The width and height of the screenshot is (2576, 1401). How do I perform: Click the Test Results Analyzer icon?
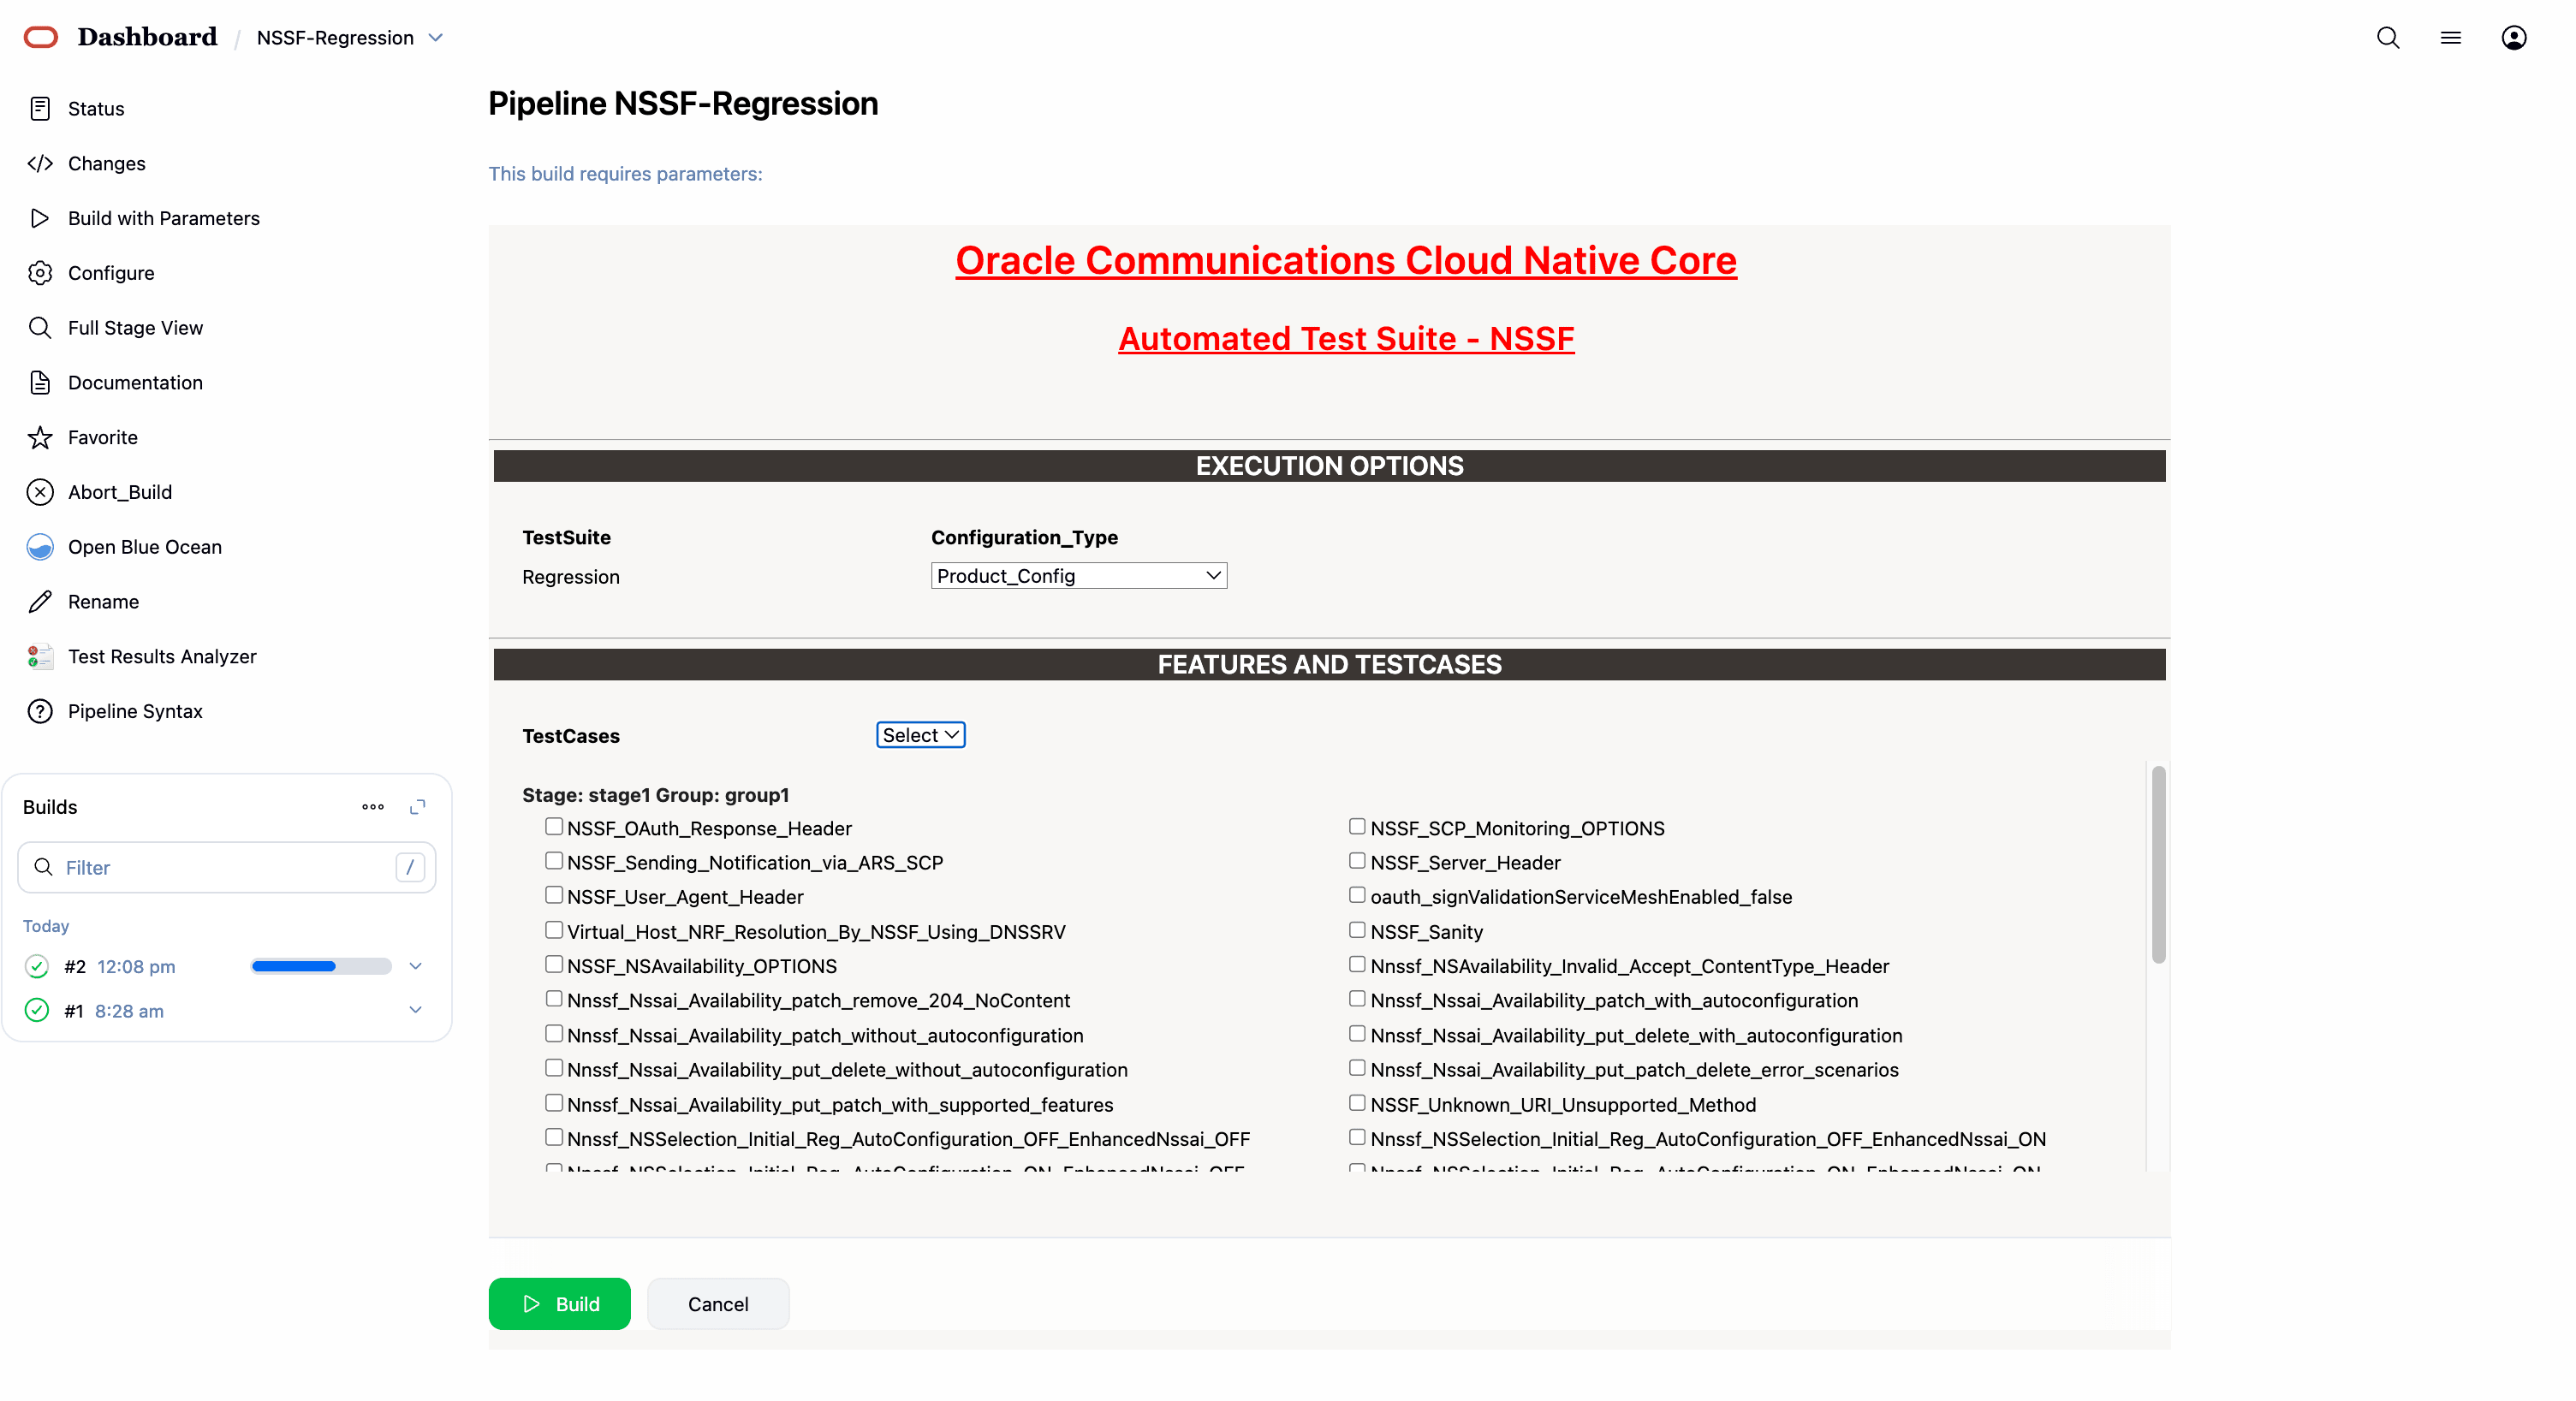click(40, 656)
